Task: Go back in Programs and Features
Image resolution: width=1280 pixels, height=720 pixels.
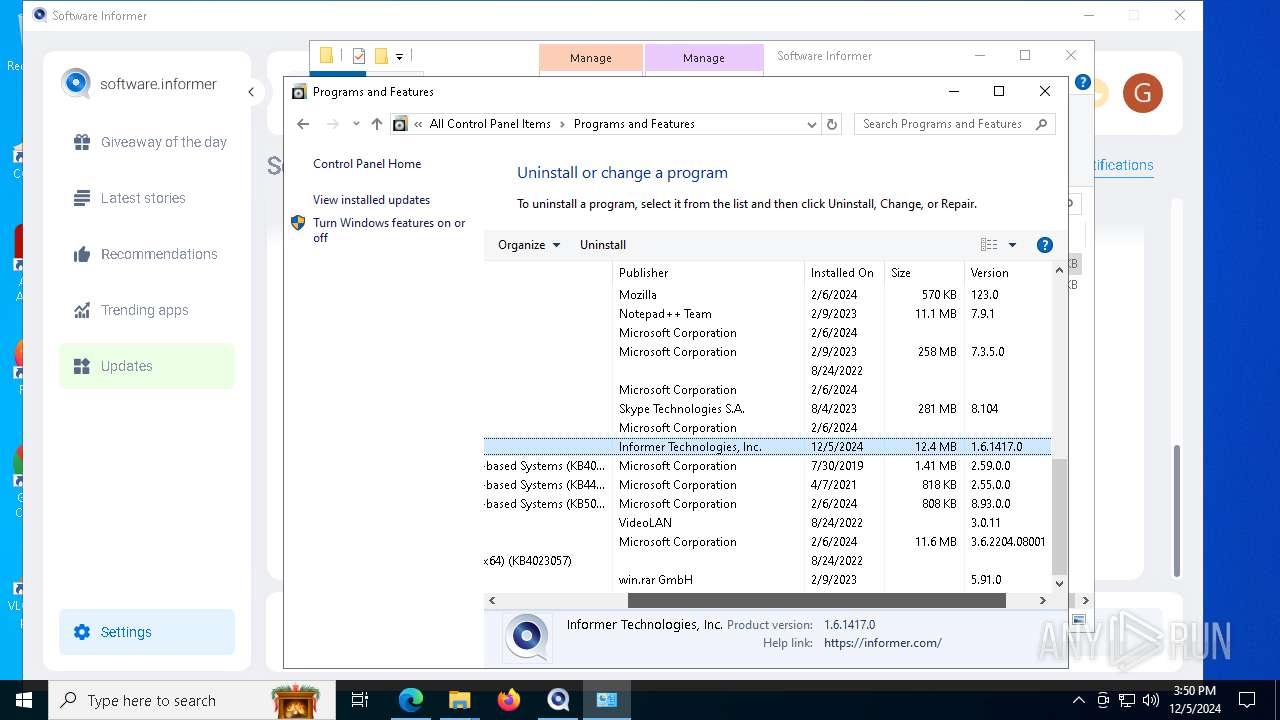Action: point(303,124)
